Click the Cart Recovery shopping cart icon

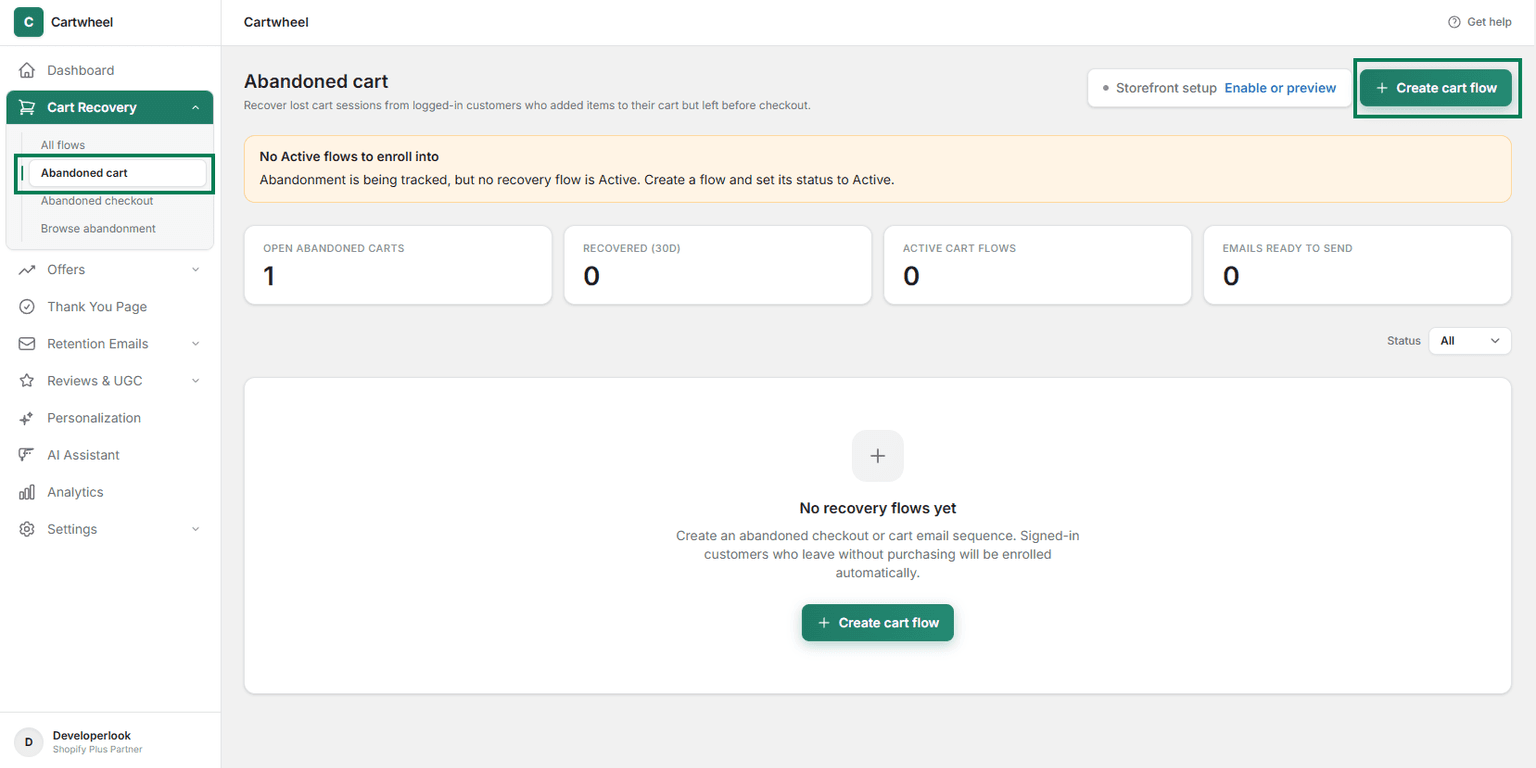(x=27, y=107)
